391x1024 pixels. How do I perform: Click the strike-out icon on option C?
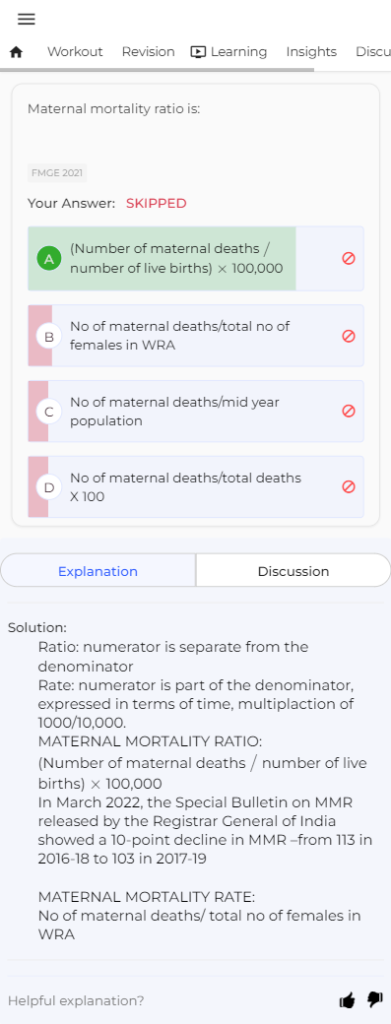pyautogui.click(x=349, y=411)
